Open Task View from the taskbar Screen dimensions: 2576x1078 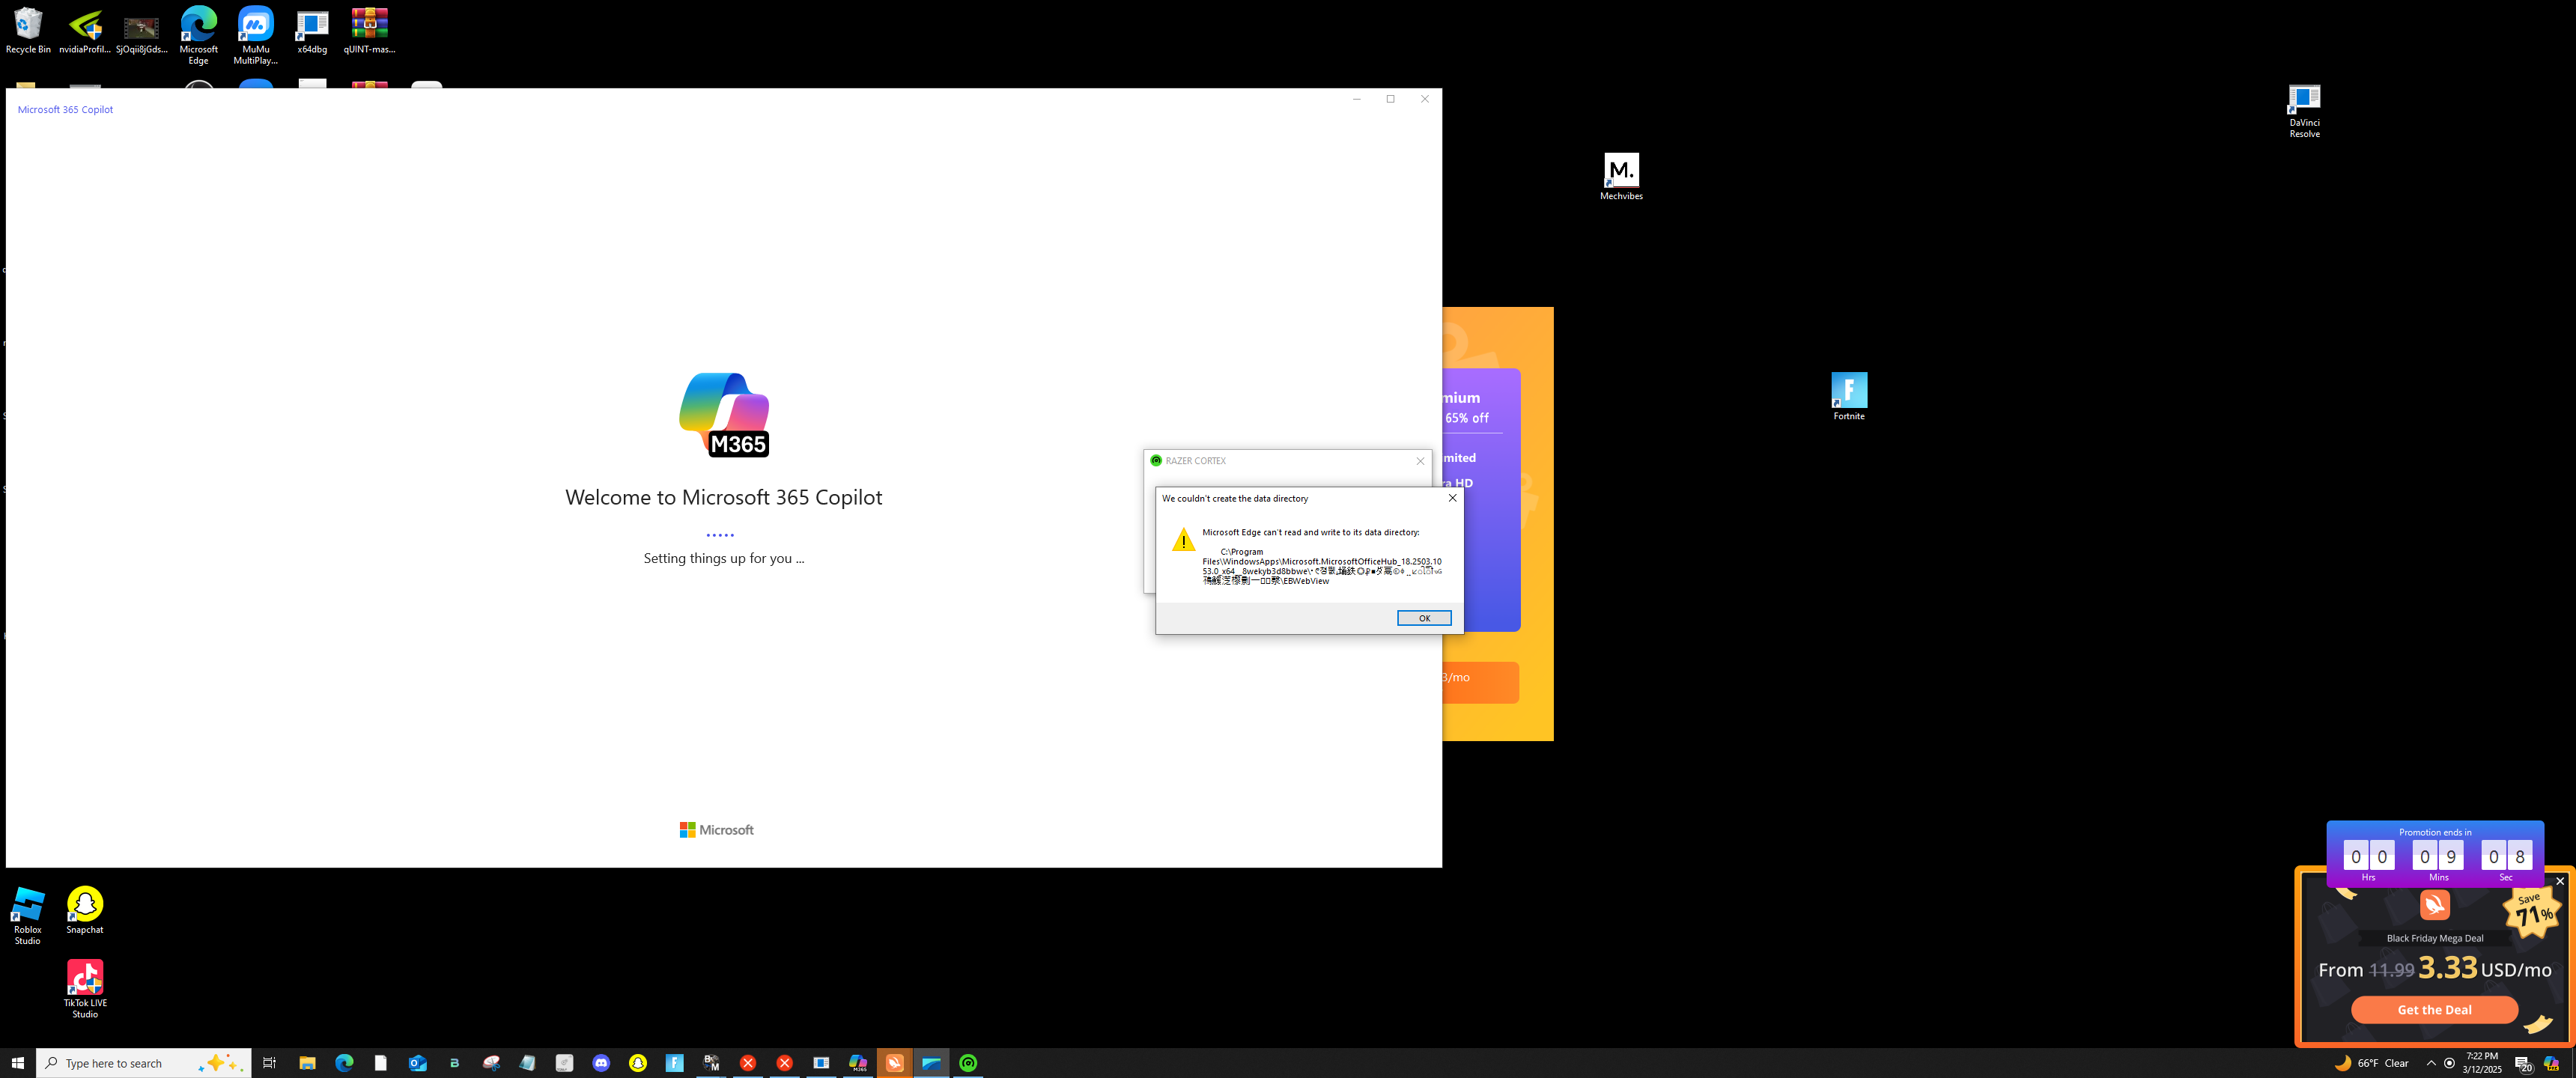(x=269, y=1063)
